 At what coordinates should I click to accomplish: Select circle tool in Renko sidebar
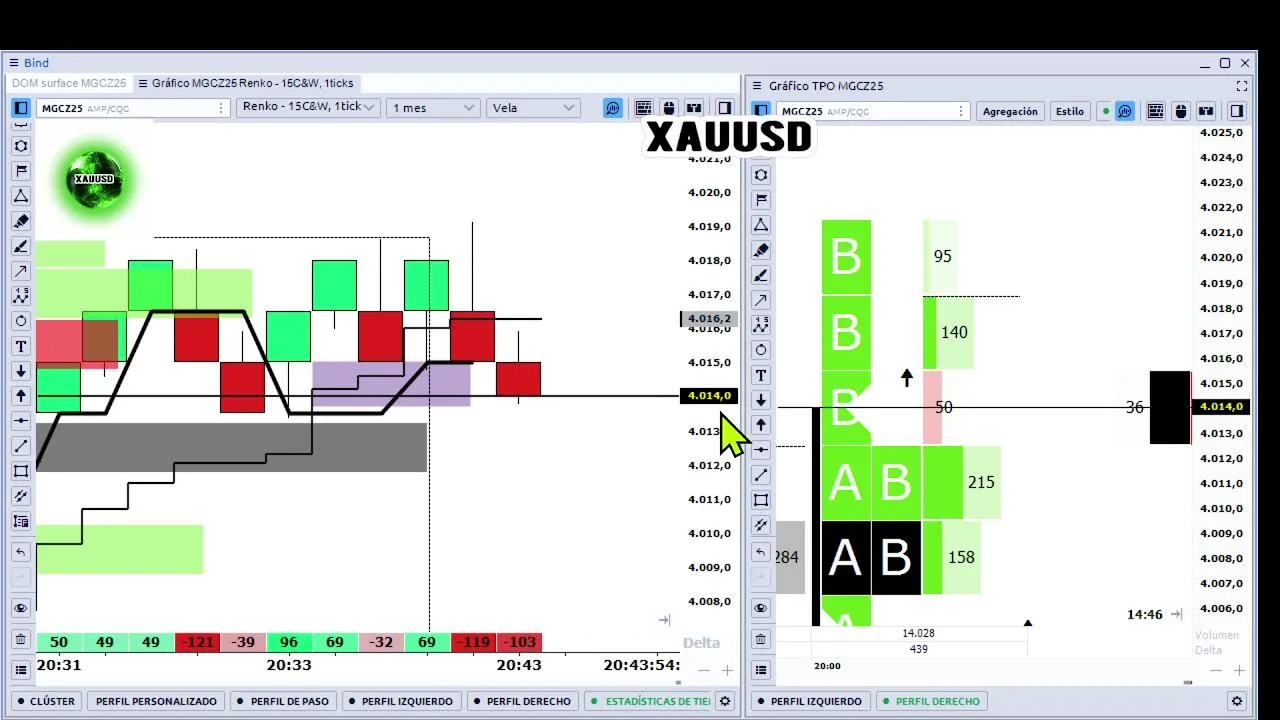click(x=21, y=321)
